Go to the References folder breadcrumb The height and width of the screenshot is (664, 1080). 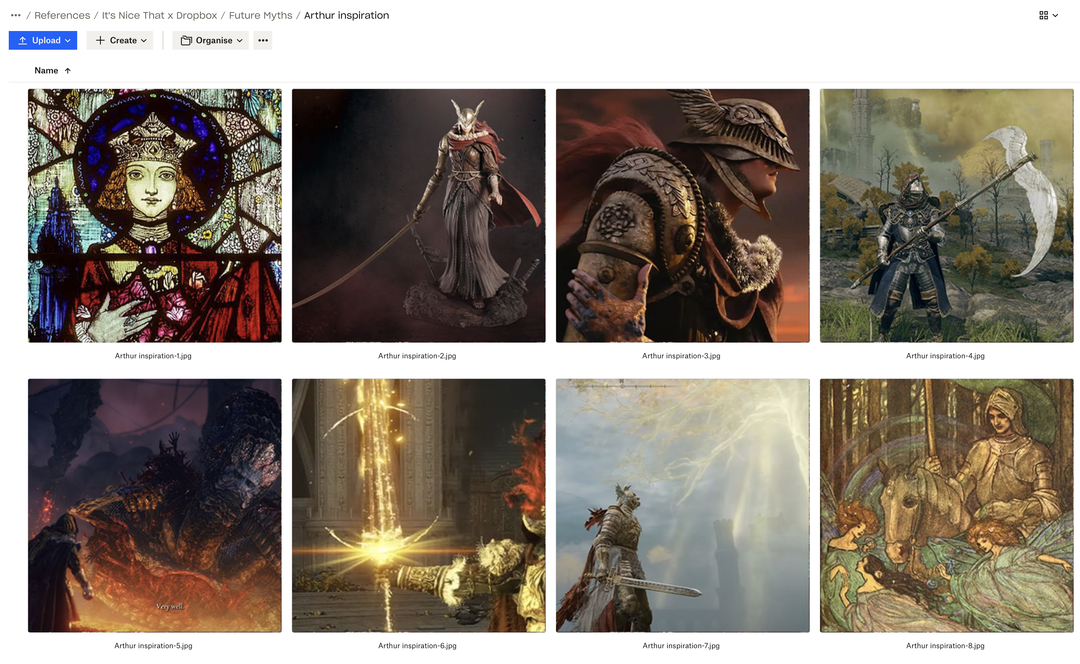tap(62, 15)
